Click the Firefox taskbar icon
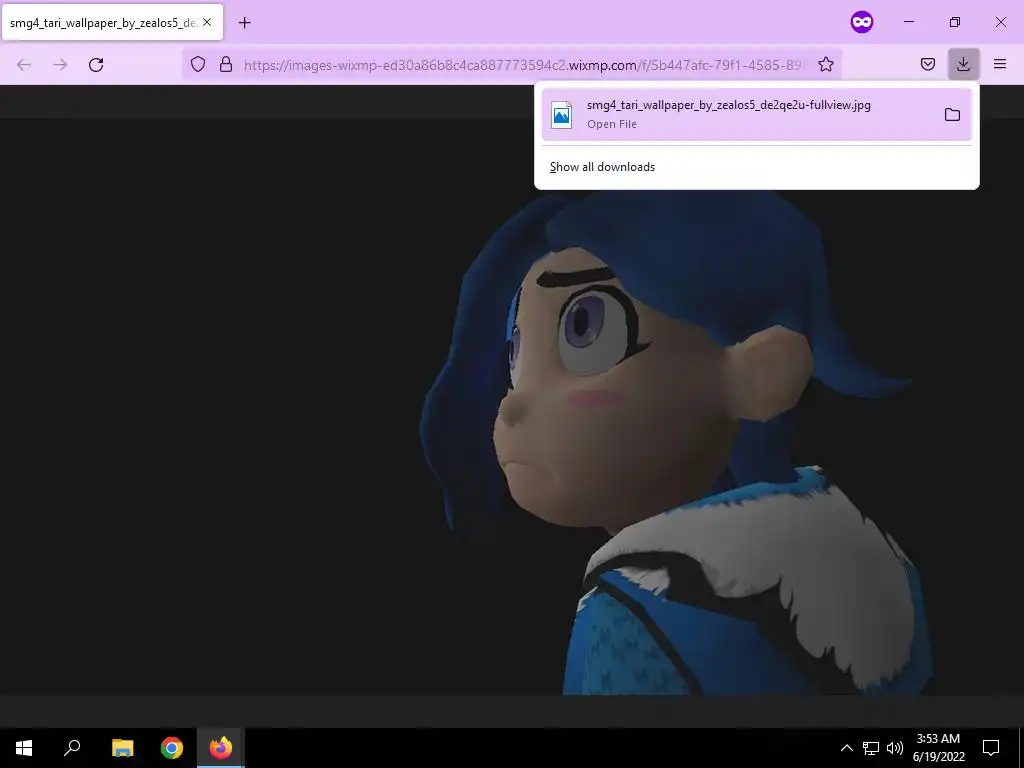 (x=221, y=748)
